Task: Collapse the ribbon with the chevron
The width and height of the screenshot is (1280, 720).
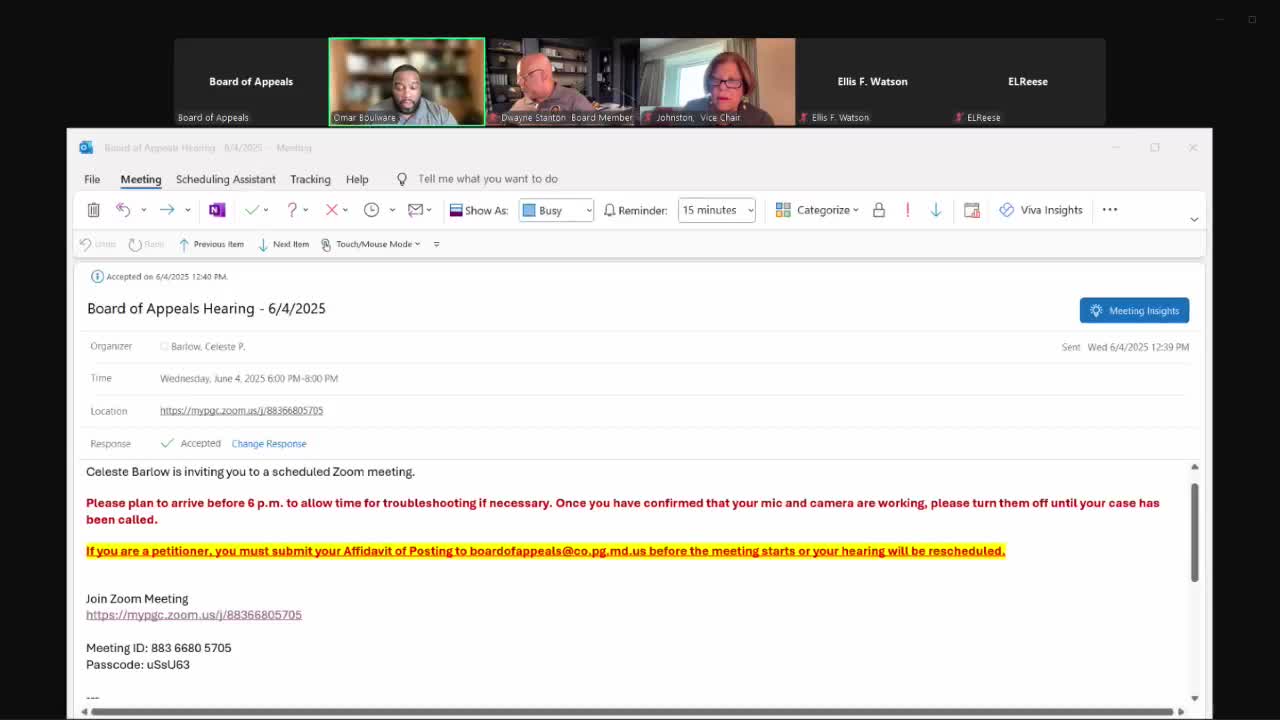Action: [1194, 219]
